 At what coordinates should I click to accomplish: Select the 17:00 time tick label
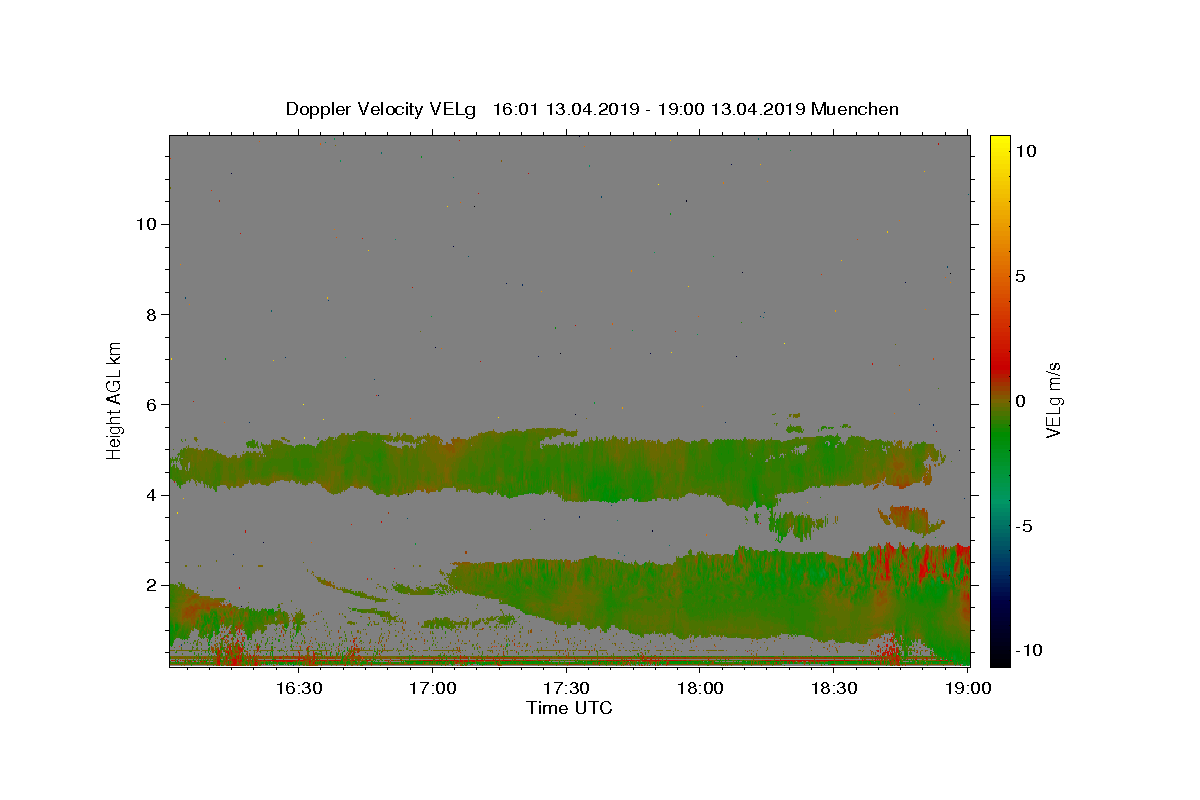[432, 688]
